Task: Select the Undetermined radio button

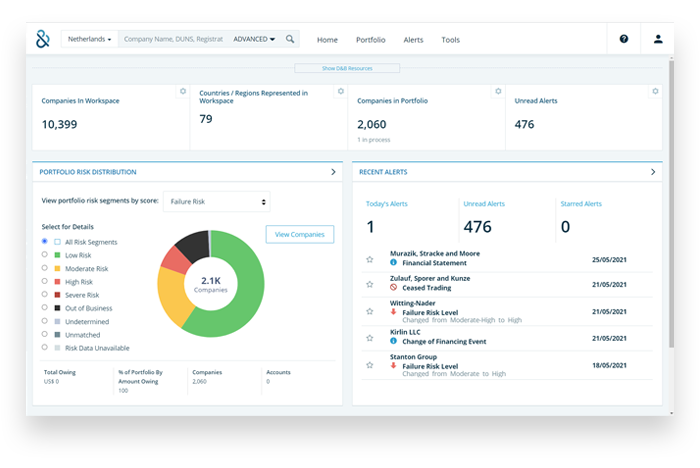Action: tap(45, 321)
